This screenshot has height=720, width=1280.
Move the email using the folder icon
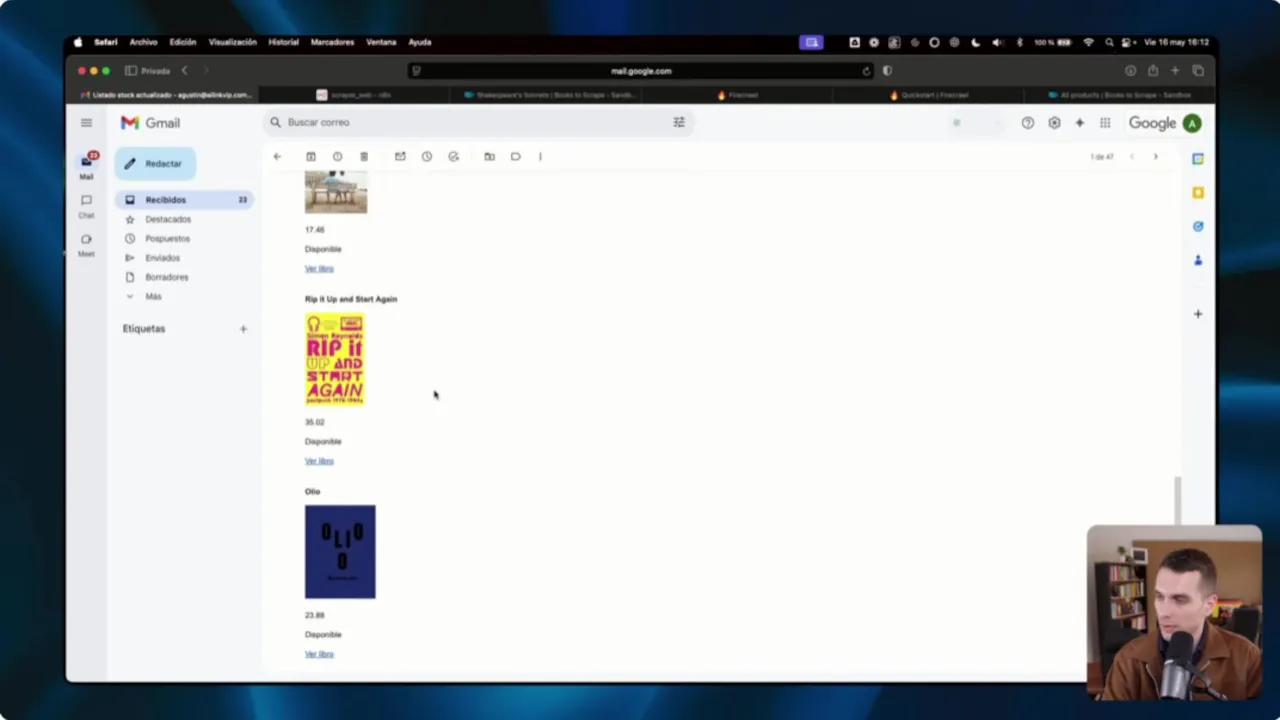click(x=489, y=157)
